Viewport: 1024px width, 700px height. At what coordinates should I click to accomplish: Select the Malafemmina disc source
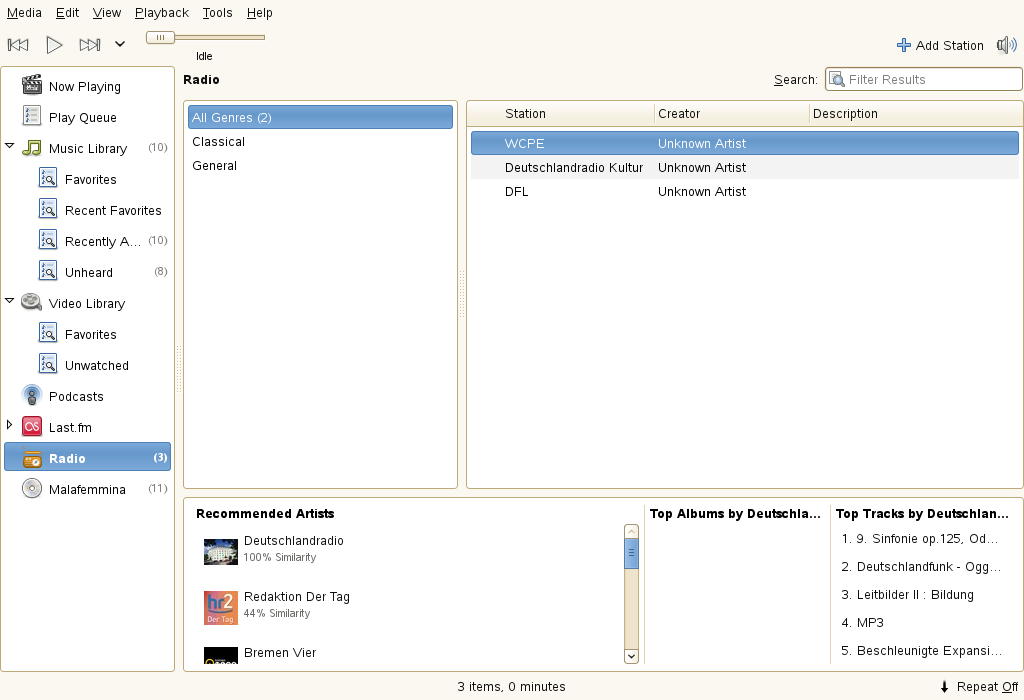(x=87, y=489)
